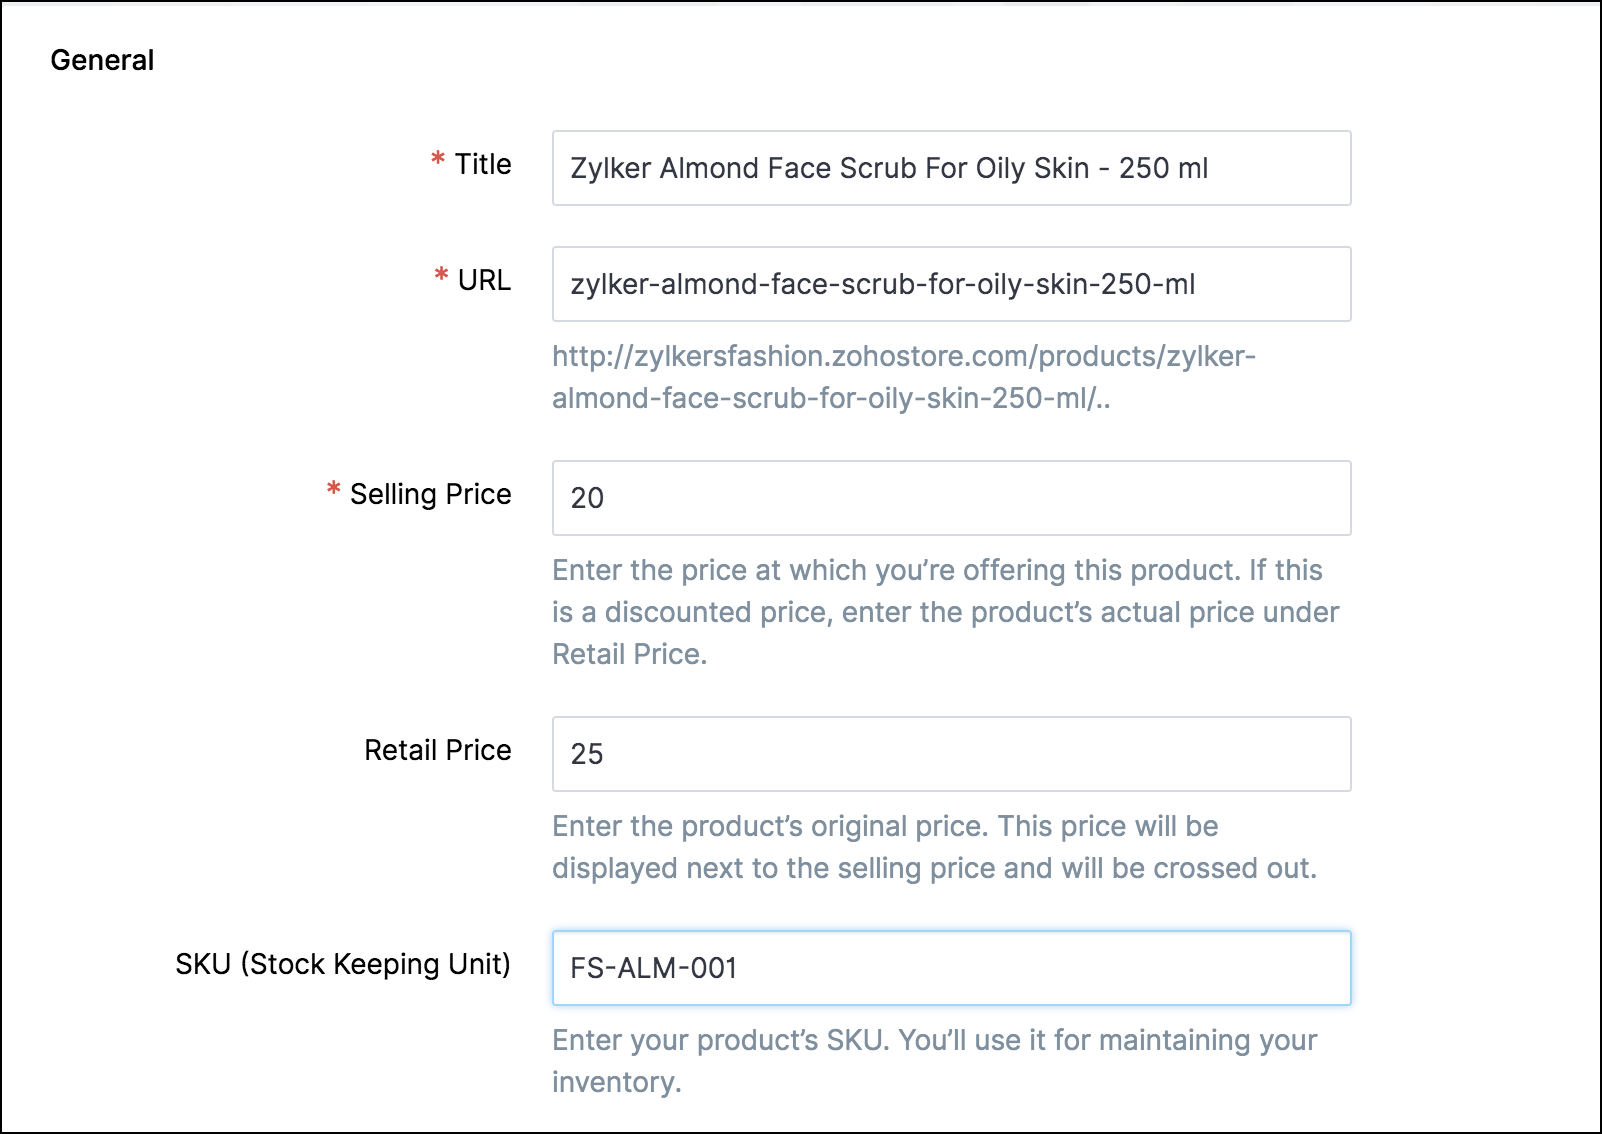Click the Retail Price hint about crossed-out price
1602x1134 pixels.
point(934,847)
